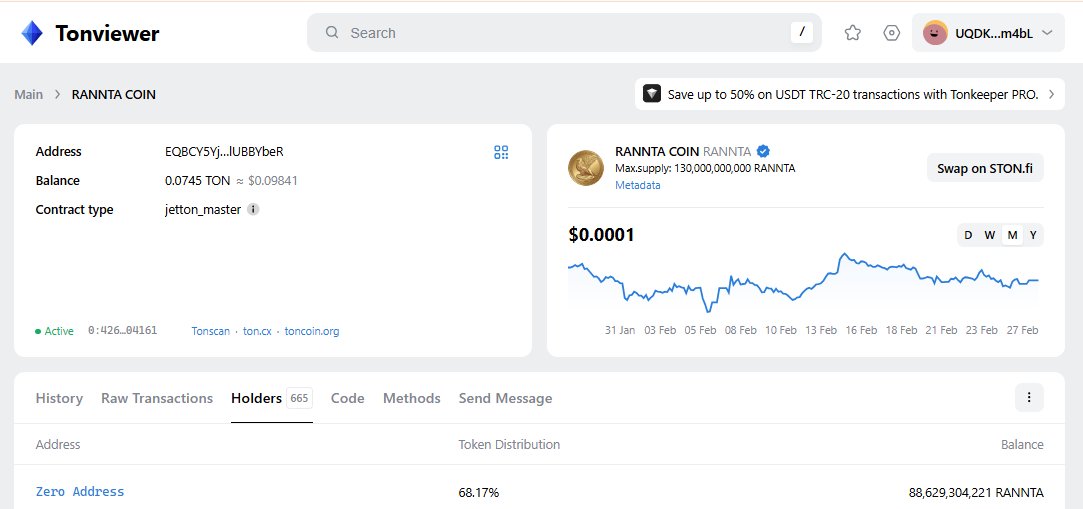Viewport: 1083px width, 509px height.
Task: Open the Tonkeeper PRO banner chevron
Action: pos(1051,94)
